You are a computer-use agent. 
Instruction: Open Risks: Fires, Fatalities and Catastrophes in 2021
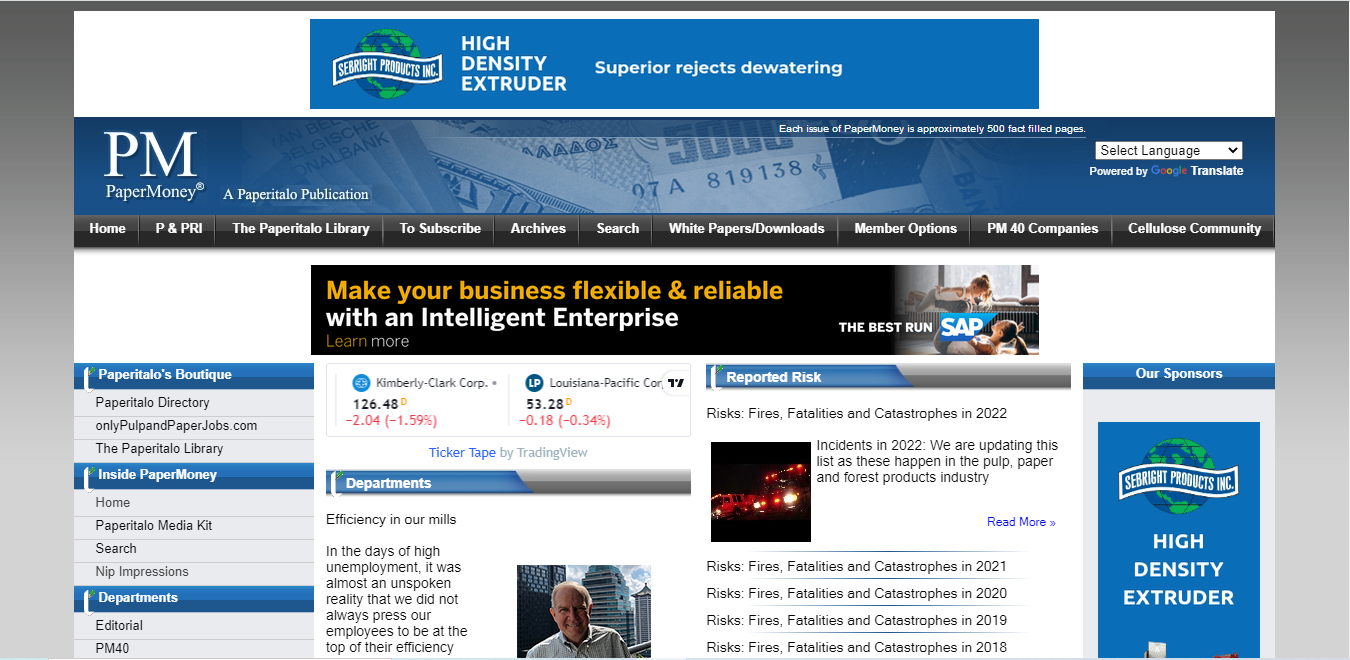857,567
